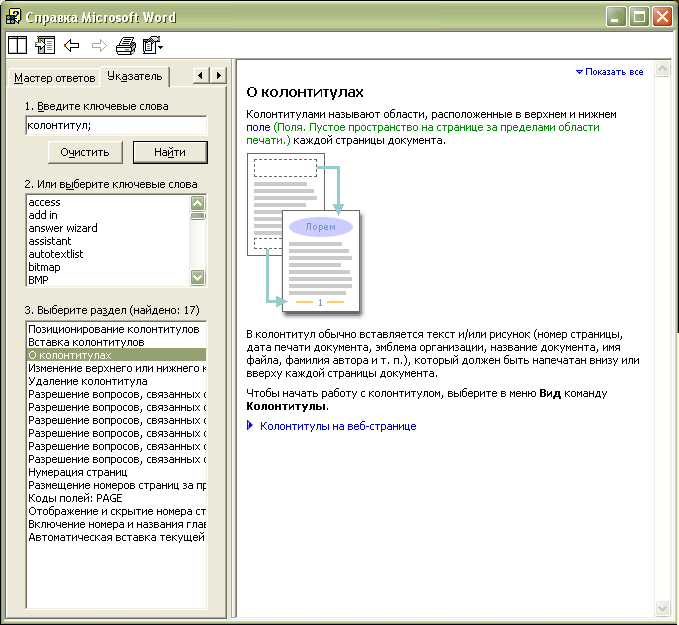The image size is (679, 625).
Task: Click the keyword list scrollbar thumb
Action: (197, 216)
